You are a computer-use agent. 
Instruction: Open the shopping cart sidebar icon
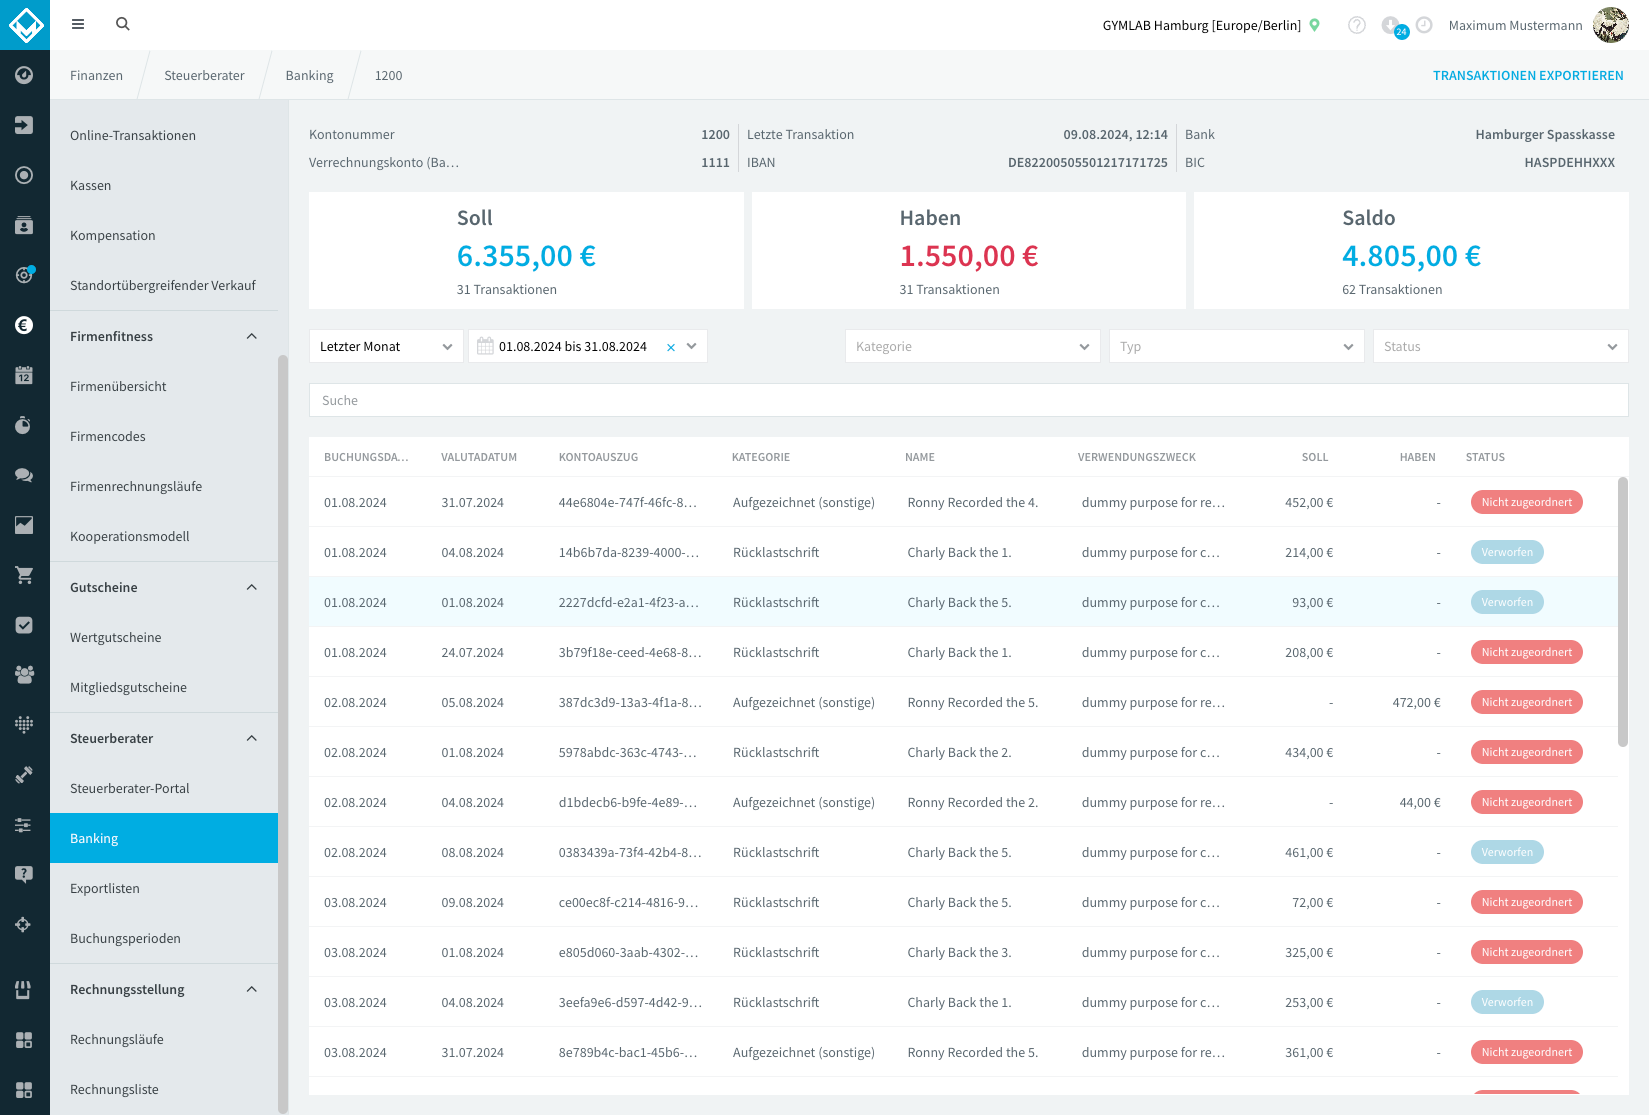pos(24,575)
